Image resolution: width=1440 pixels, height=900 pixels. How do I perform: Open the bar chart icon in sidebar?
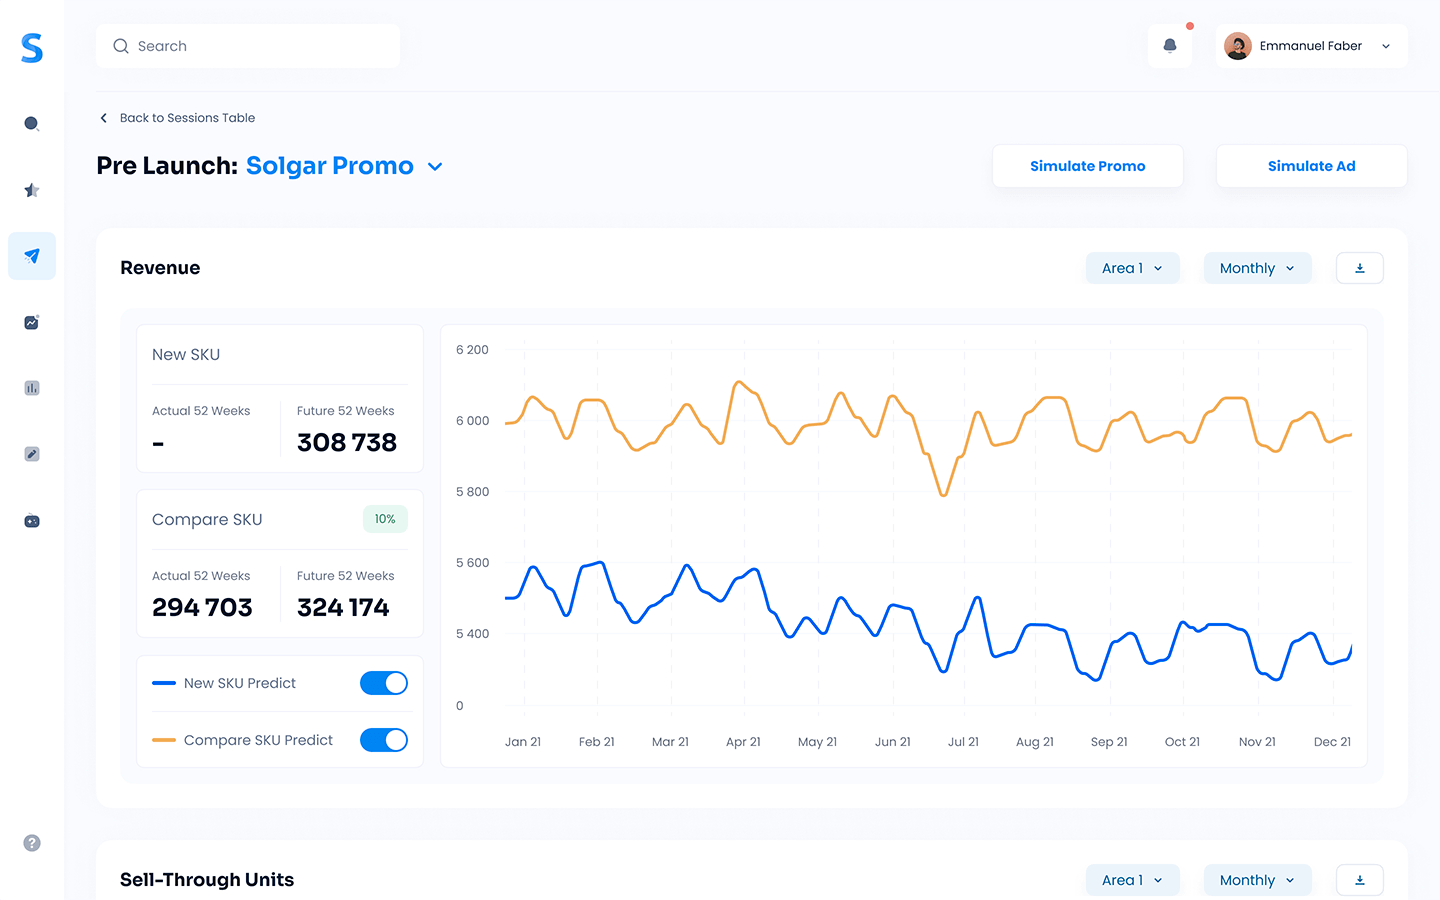tap(32, 388)
